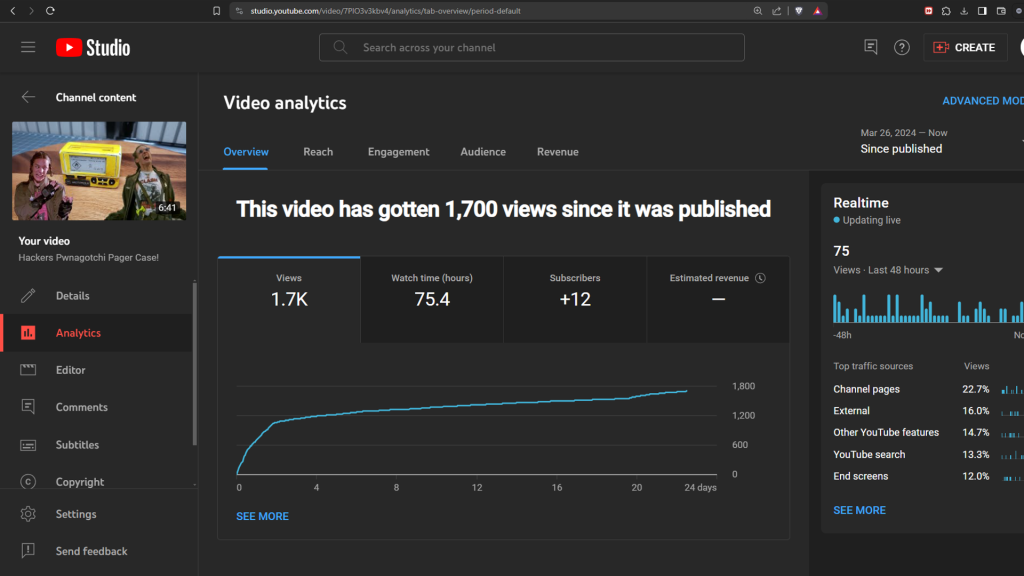The height and width of the screenshot is (576, 1024).
Task: Open the hamburger navigation menu
Action: tap(27, 47)
